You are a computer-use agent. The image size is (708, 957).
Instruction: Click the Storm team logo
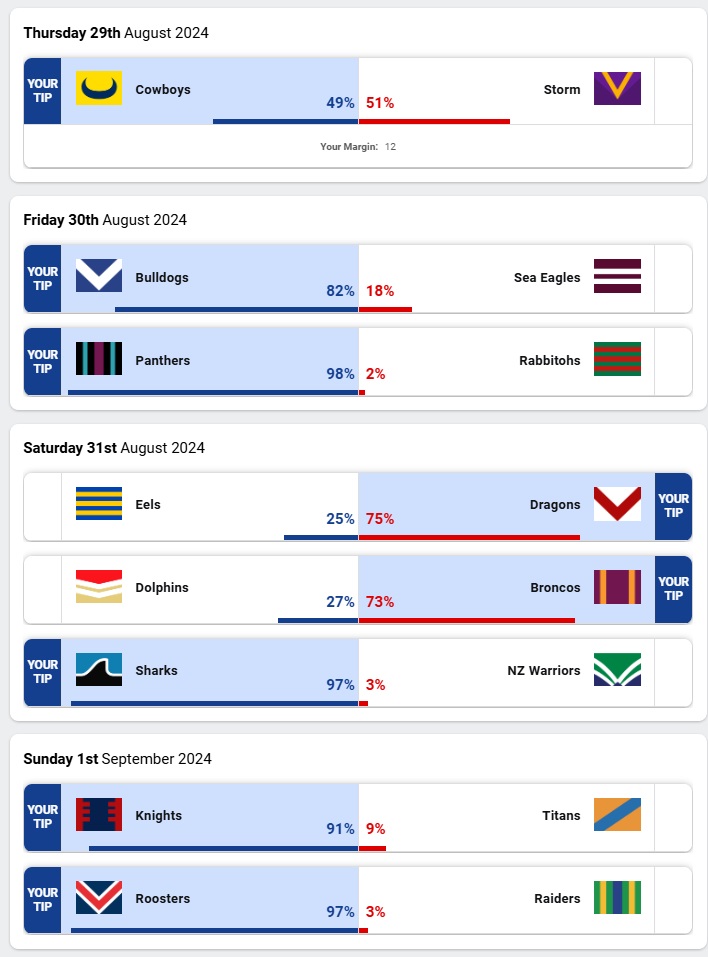(617, 88)
